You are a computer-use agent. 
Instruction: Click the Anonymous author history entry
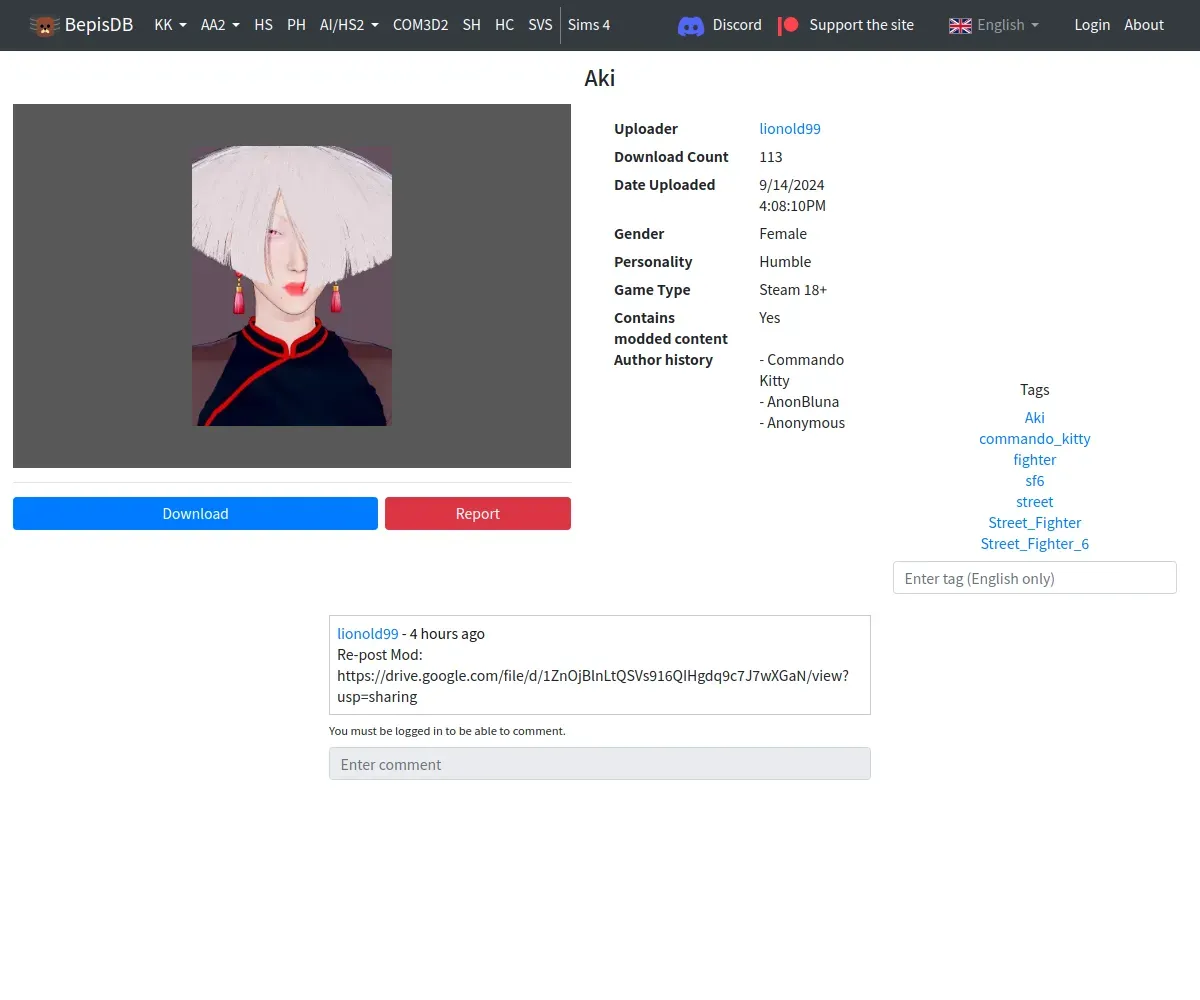point(802,422)
